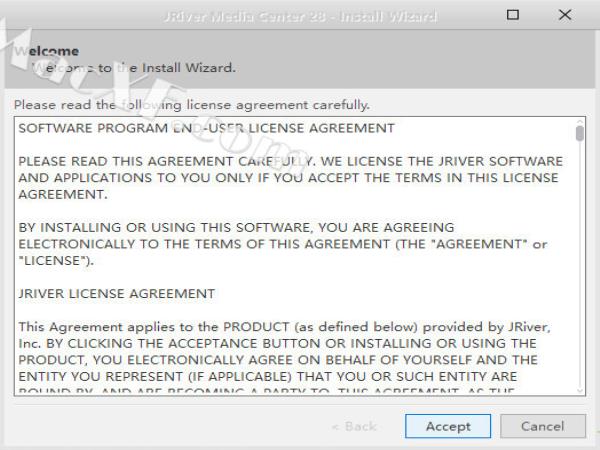Click "BY INSTALLING OR USING THIS SOFTWARE" line

click(236, 227)
